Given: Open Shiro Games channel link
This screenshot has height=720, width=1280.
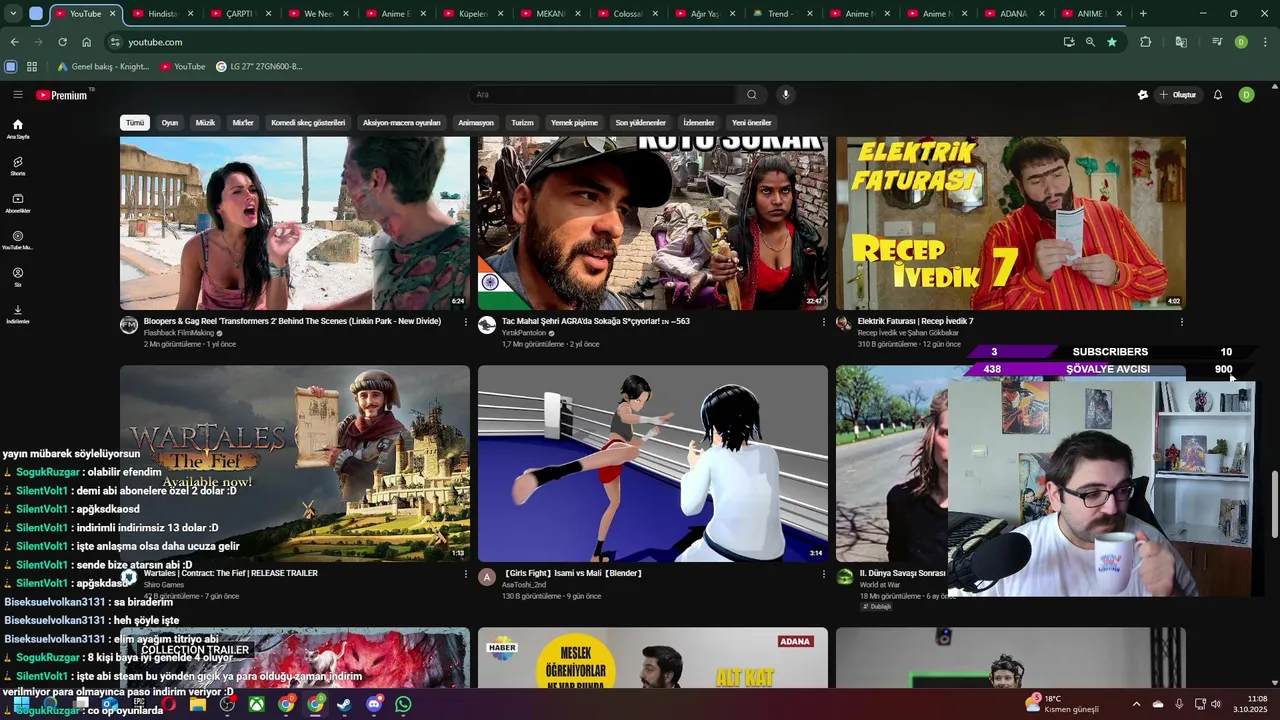Looking at the screenshot, I should [x=164, y=585].
